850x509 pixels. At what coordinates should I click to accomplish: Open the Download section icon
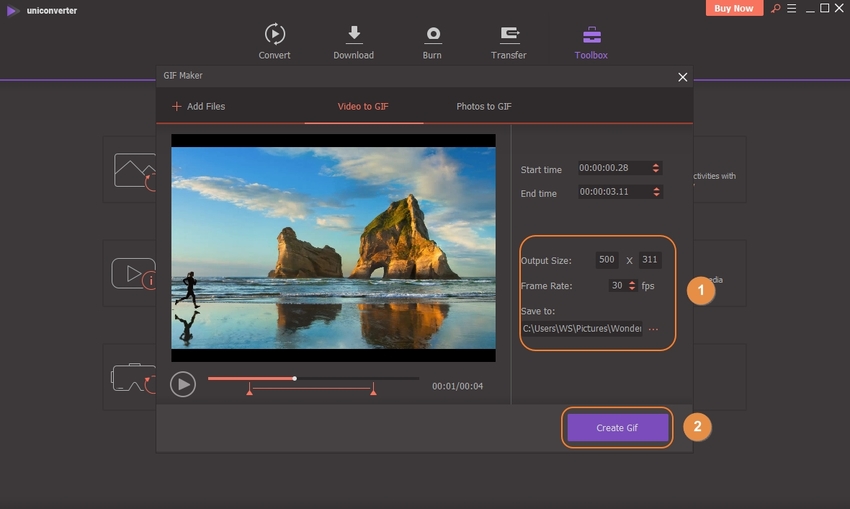(353, 35)
